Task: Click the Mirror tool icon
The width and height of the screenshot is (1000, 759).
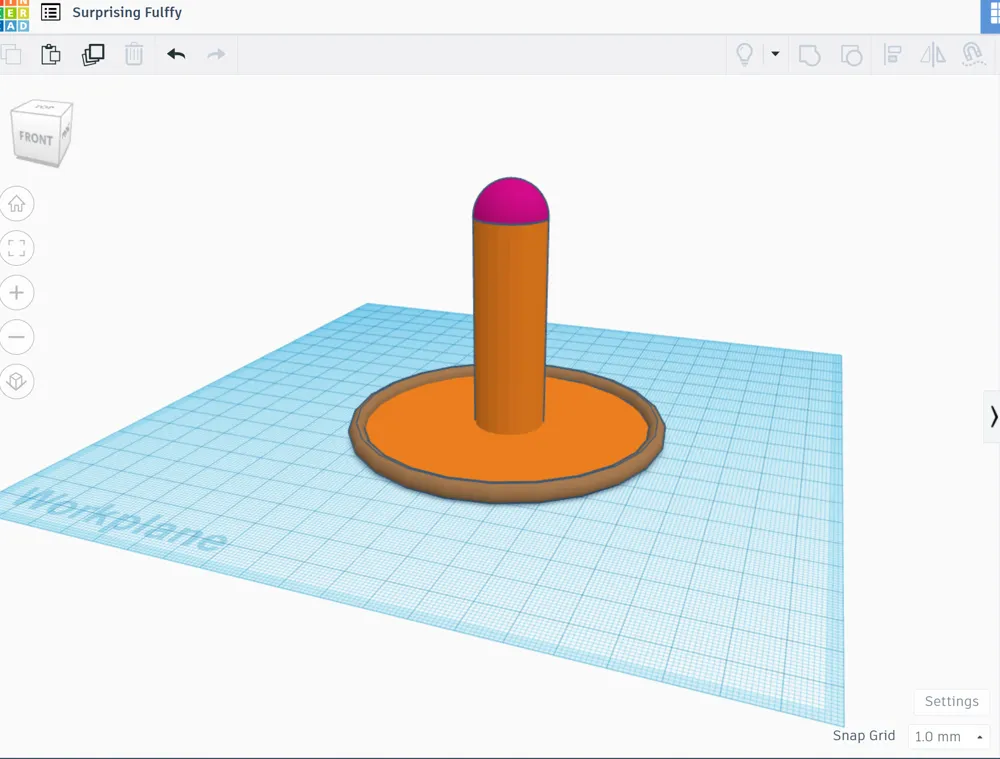Action: [x=933, y=54]
